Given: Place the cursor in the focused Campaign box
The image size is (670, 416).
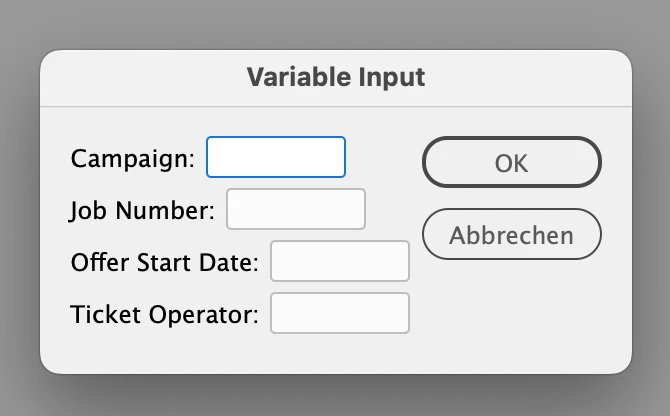Looking at the screenshot, I should click(x=276, y=157).
